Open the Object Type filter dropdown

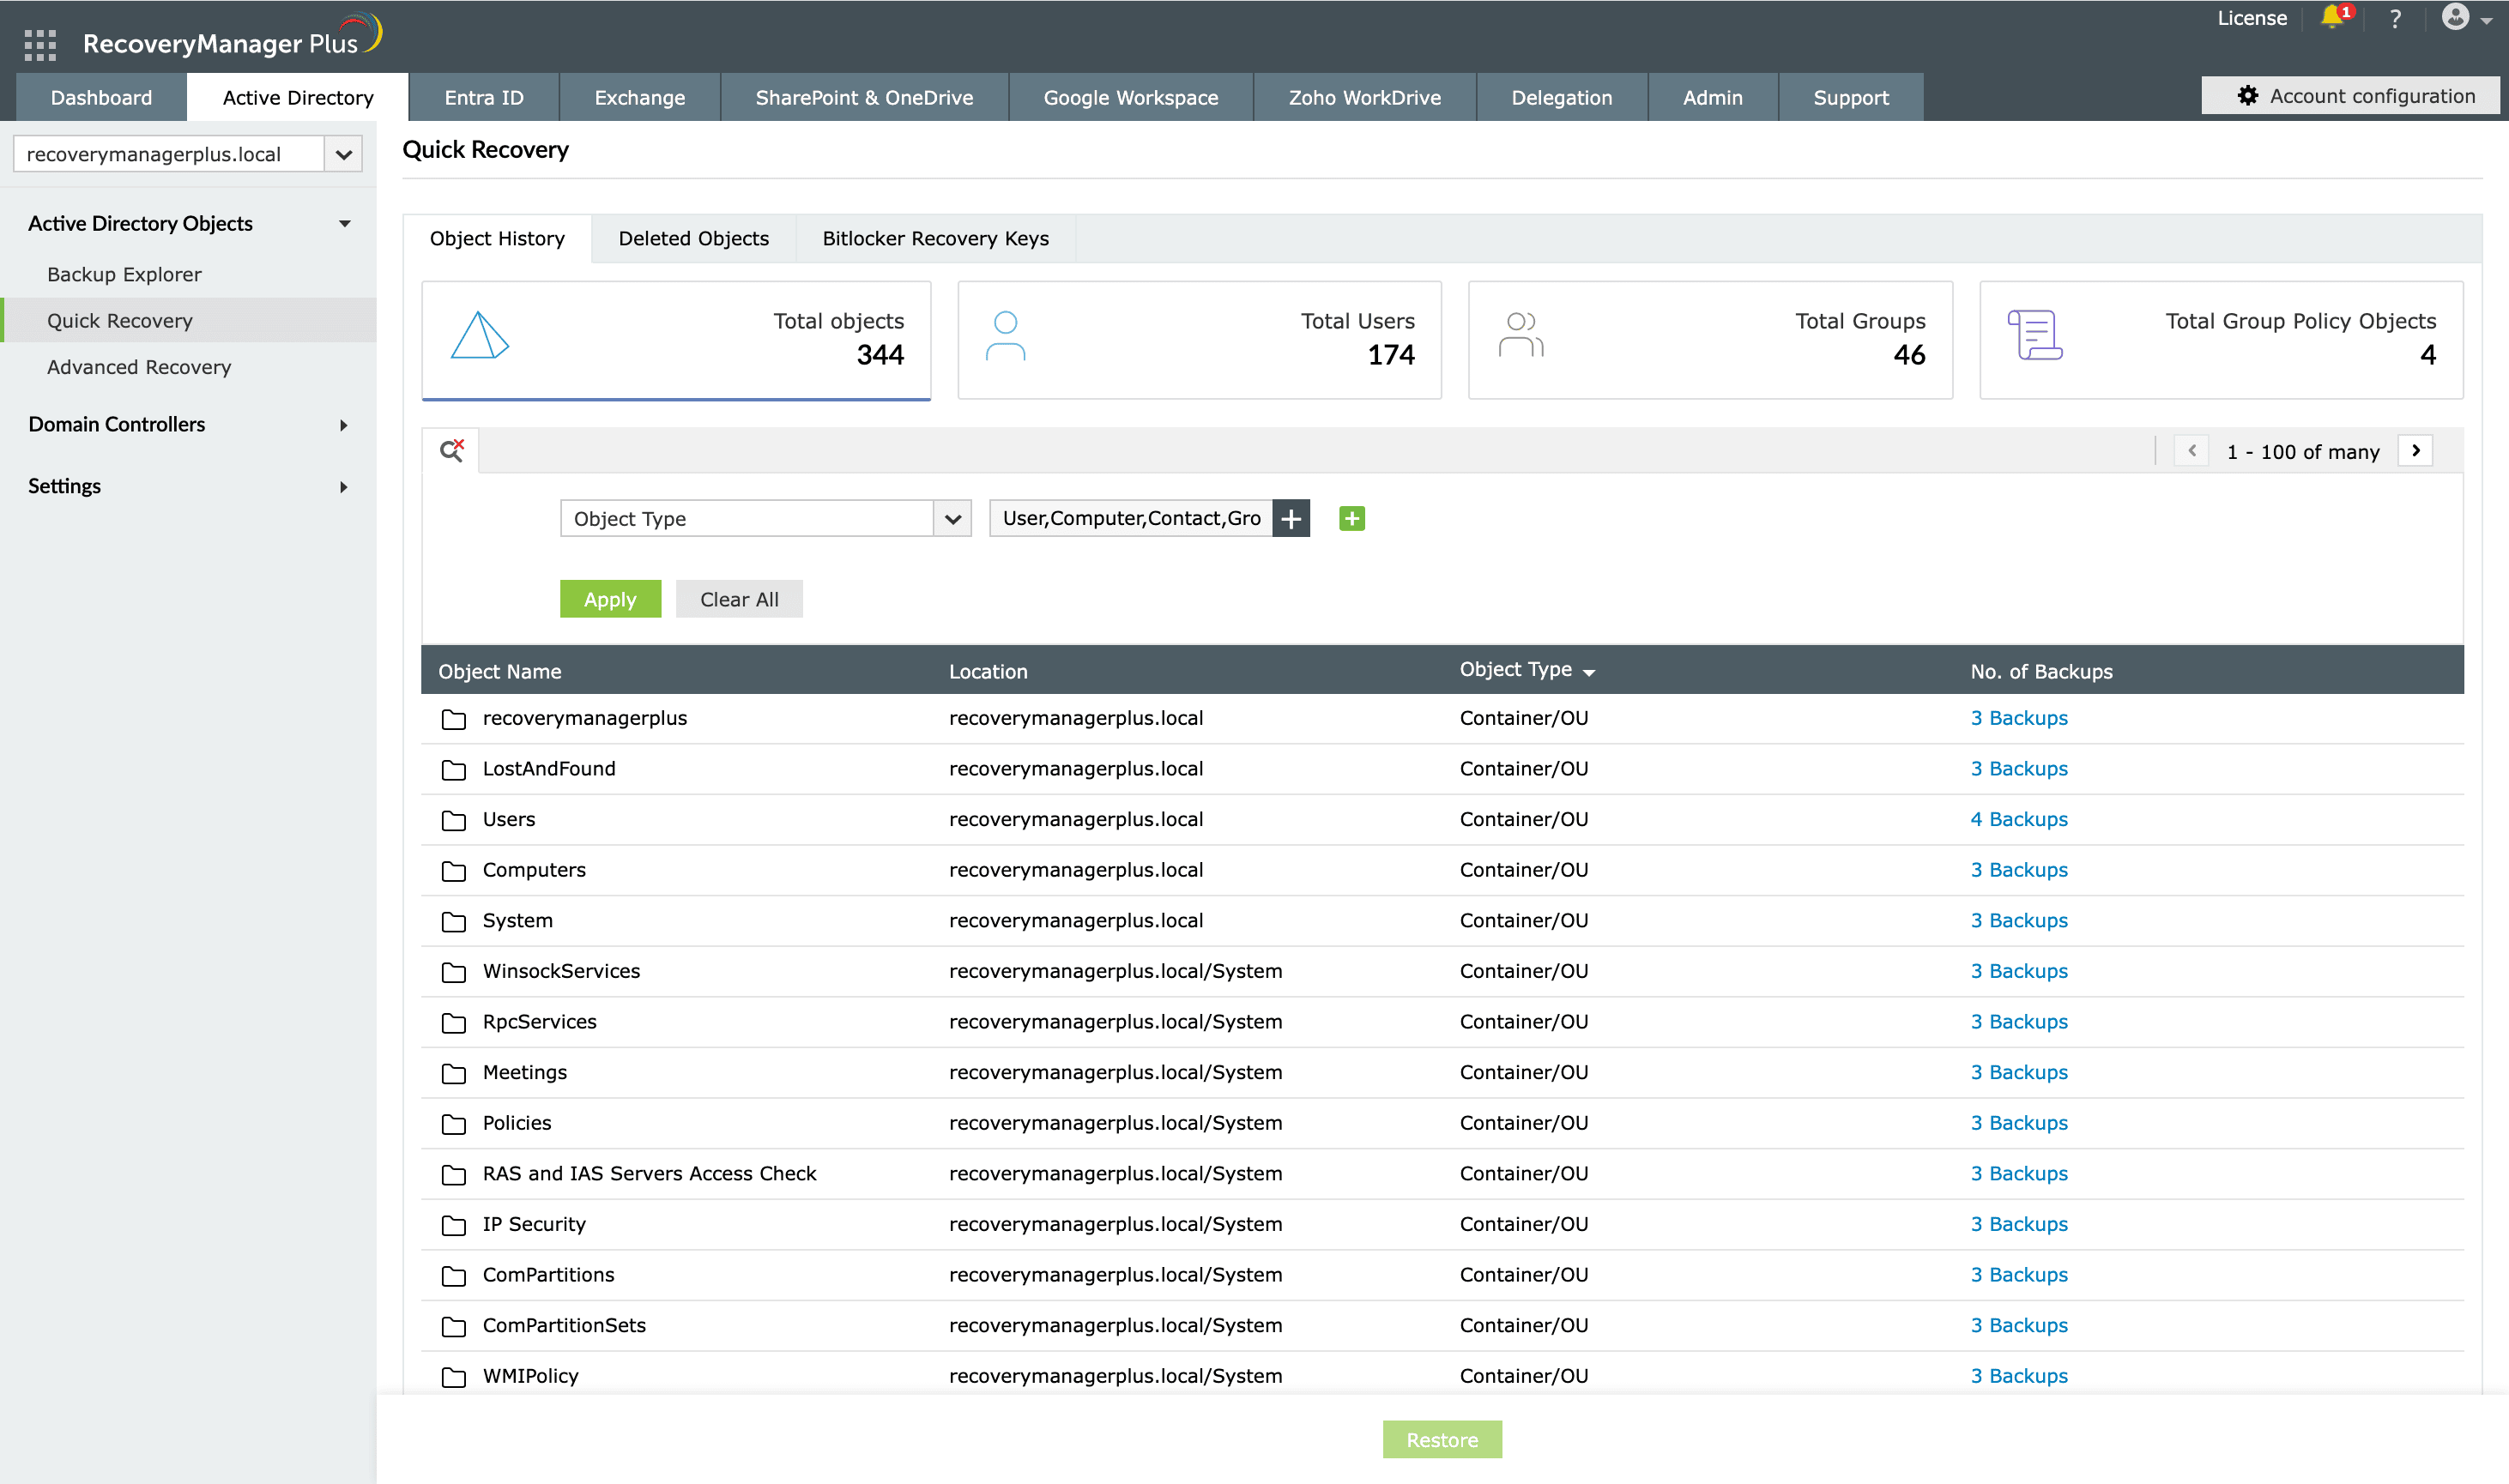(x=951, y=518)
